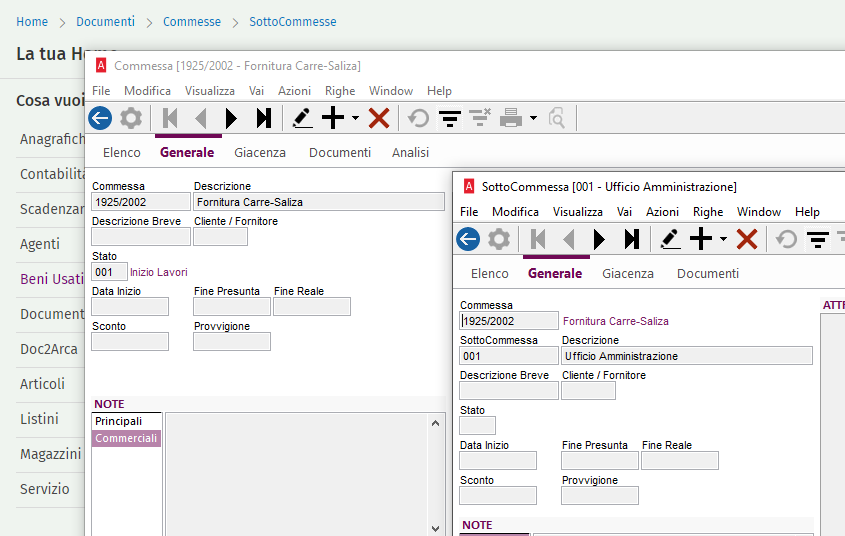845x536 pixels.
Task: Click edit pencil icon in SottoCommessa toolbar
Action: point(670,239)
